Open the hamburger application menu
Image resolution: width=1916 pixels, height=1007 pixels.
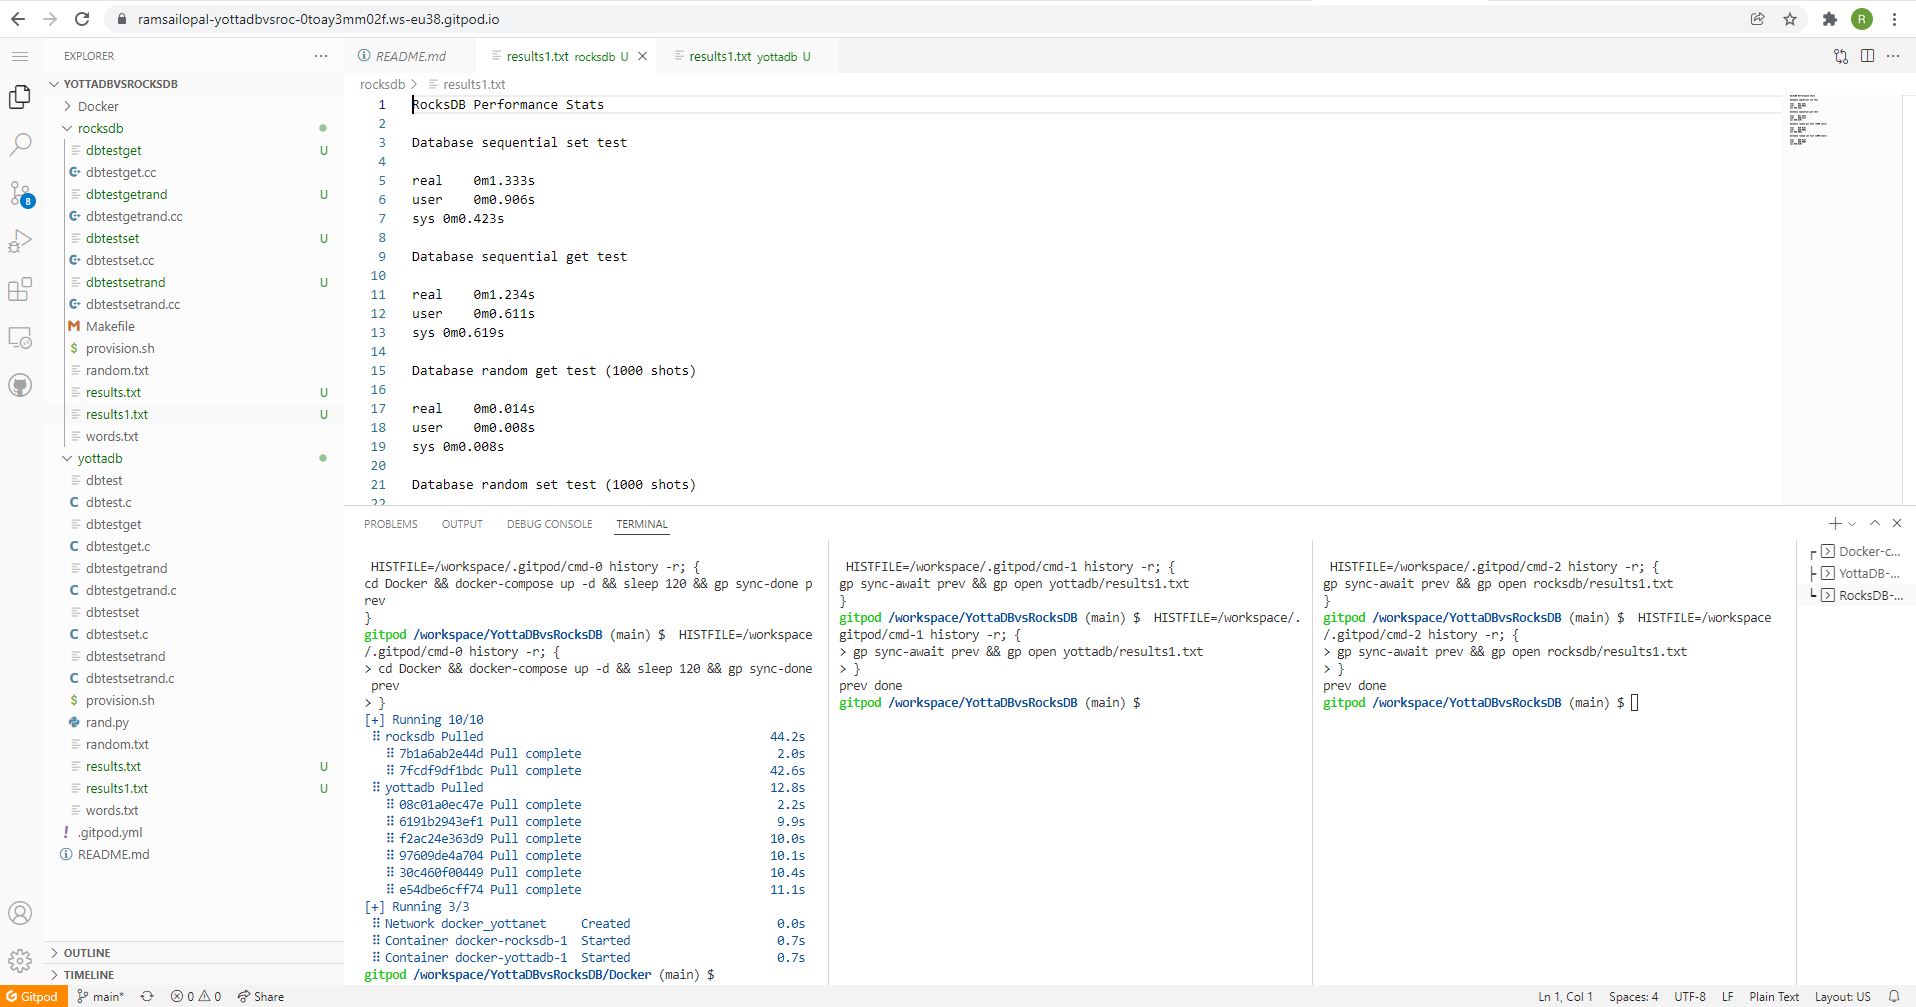coord(20,56)
